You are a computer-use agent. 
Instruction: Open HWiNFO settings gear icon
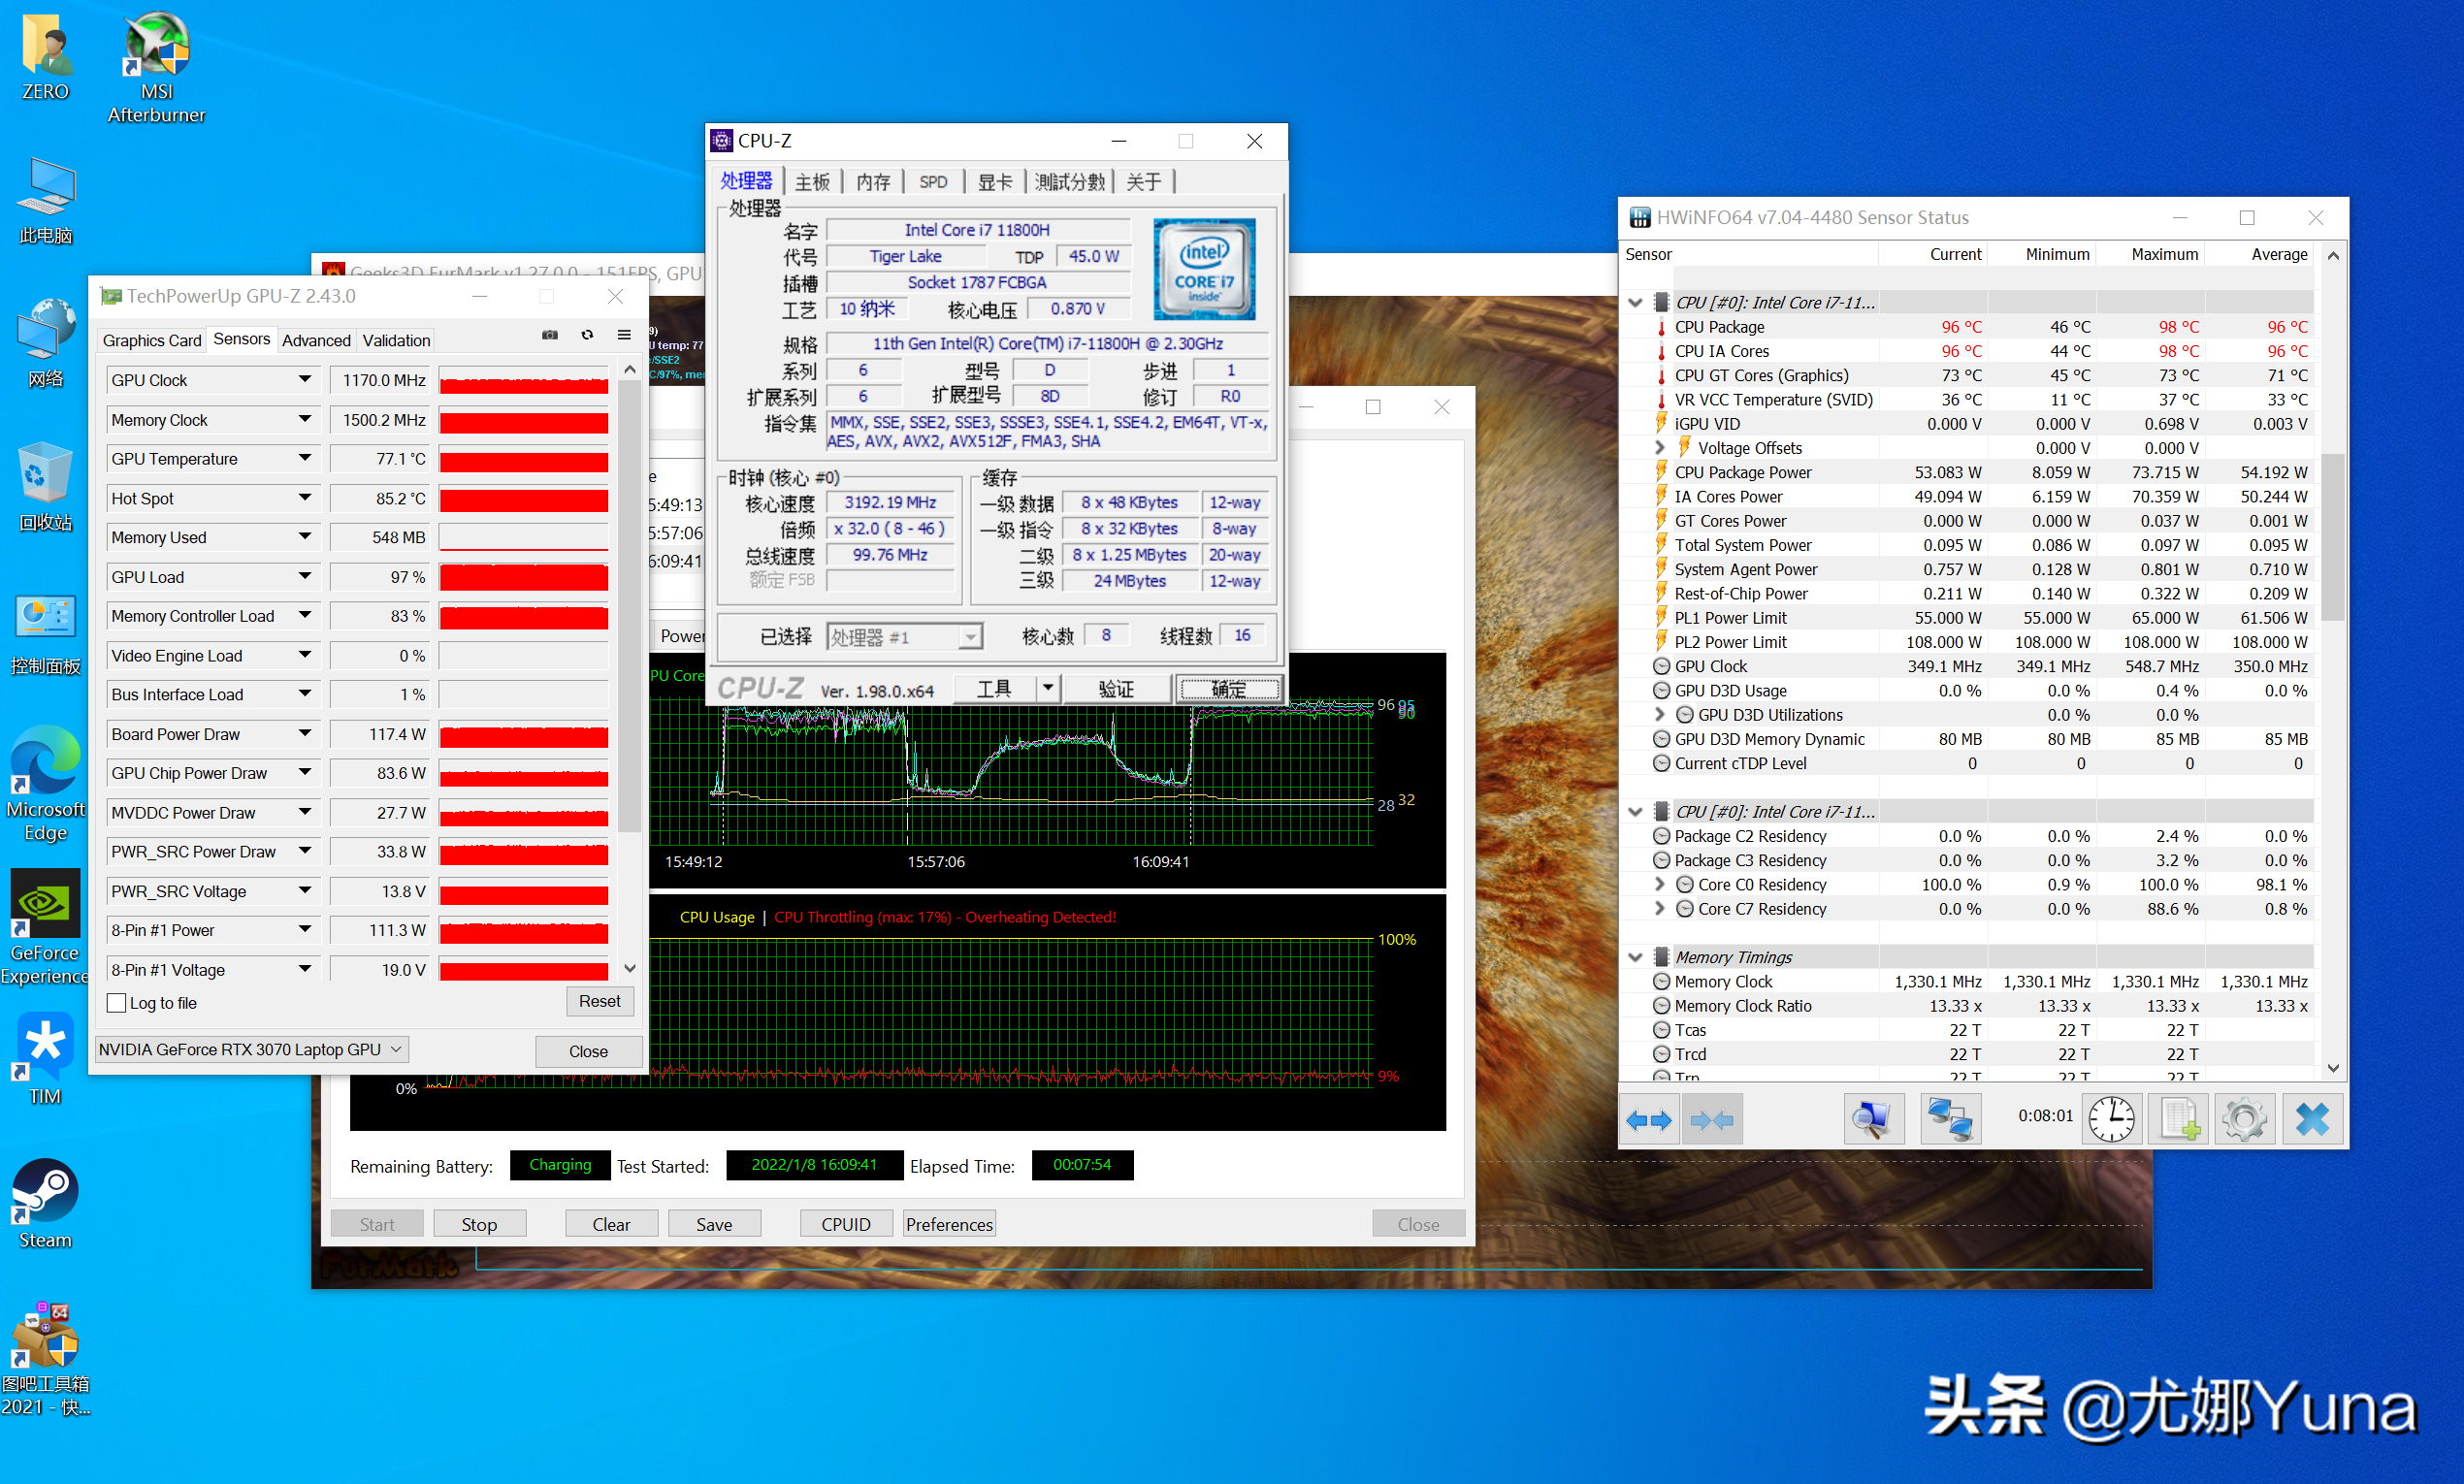[x=2245, y=1119]
